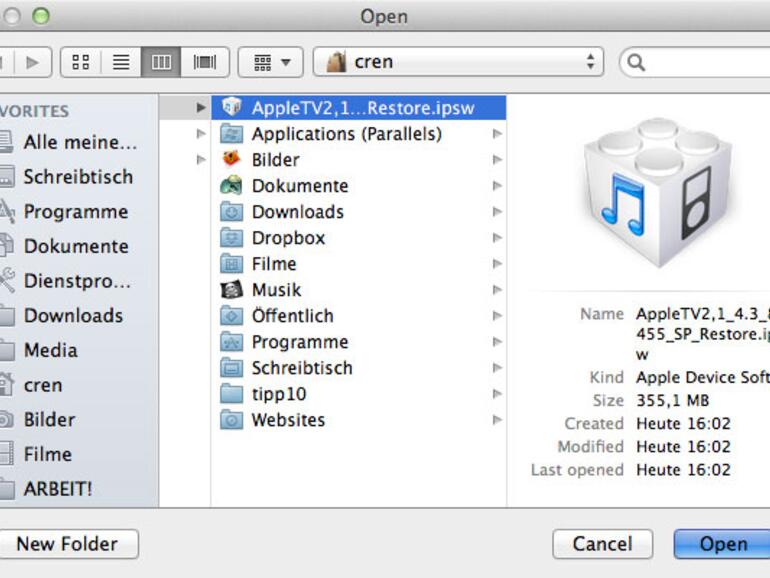Screen dimensions: 770x578
Task: Click the Musik folder icon
Action: pos(232,290)
